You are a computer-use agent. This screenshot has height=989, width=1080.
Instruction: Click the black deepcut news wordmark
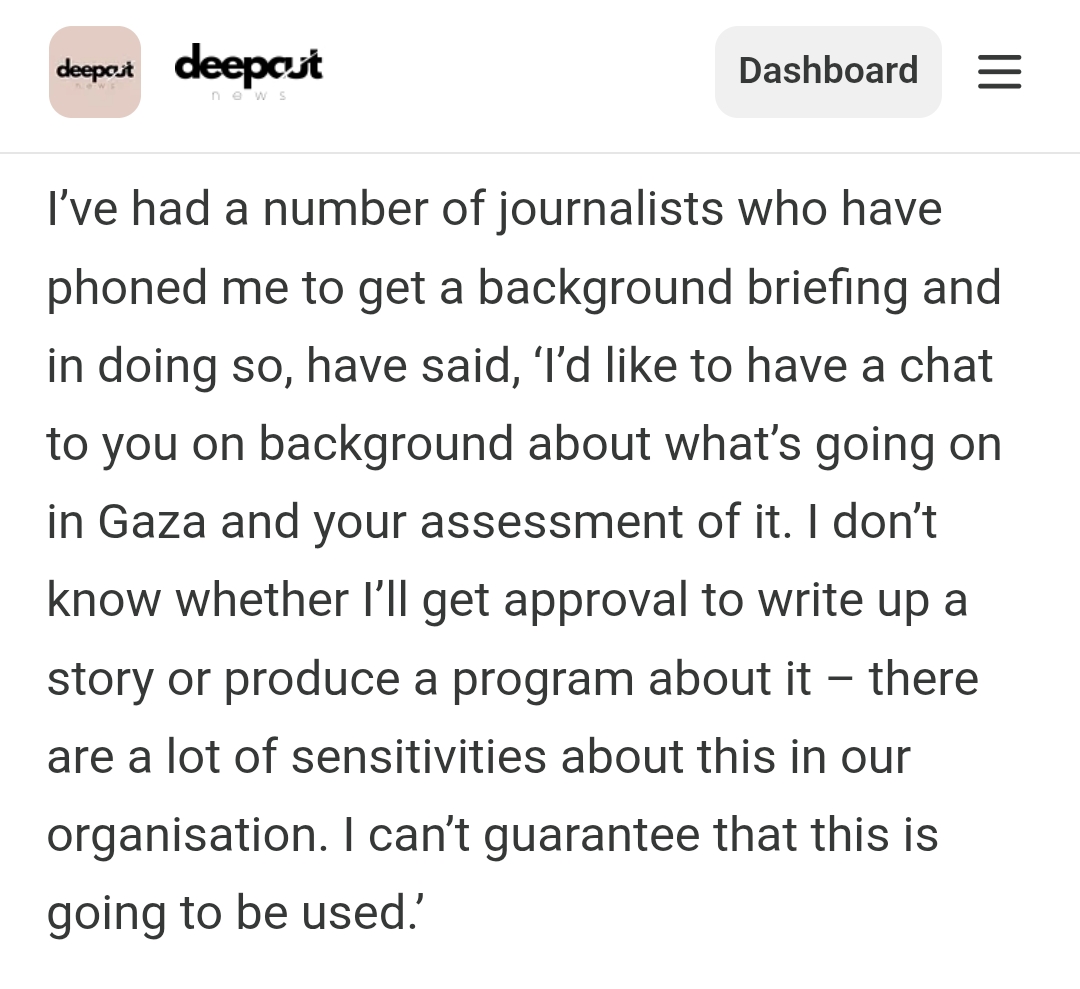[x=248, y=70]
